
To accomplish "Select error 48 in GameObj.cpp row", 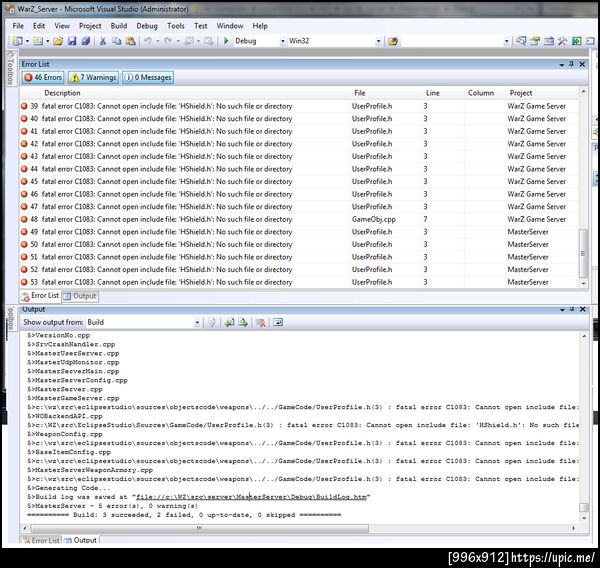I will pos(298,219).
